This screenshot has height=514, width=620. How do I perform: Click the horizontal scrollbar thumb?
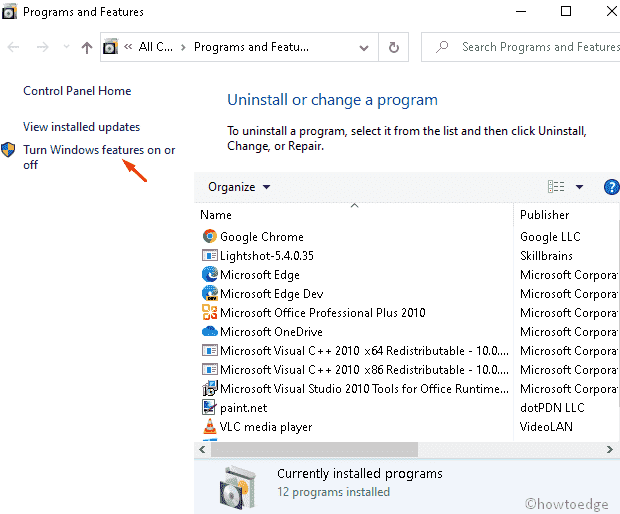pyautogui.click(x=314, y=450)
